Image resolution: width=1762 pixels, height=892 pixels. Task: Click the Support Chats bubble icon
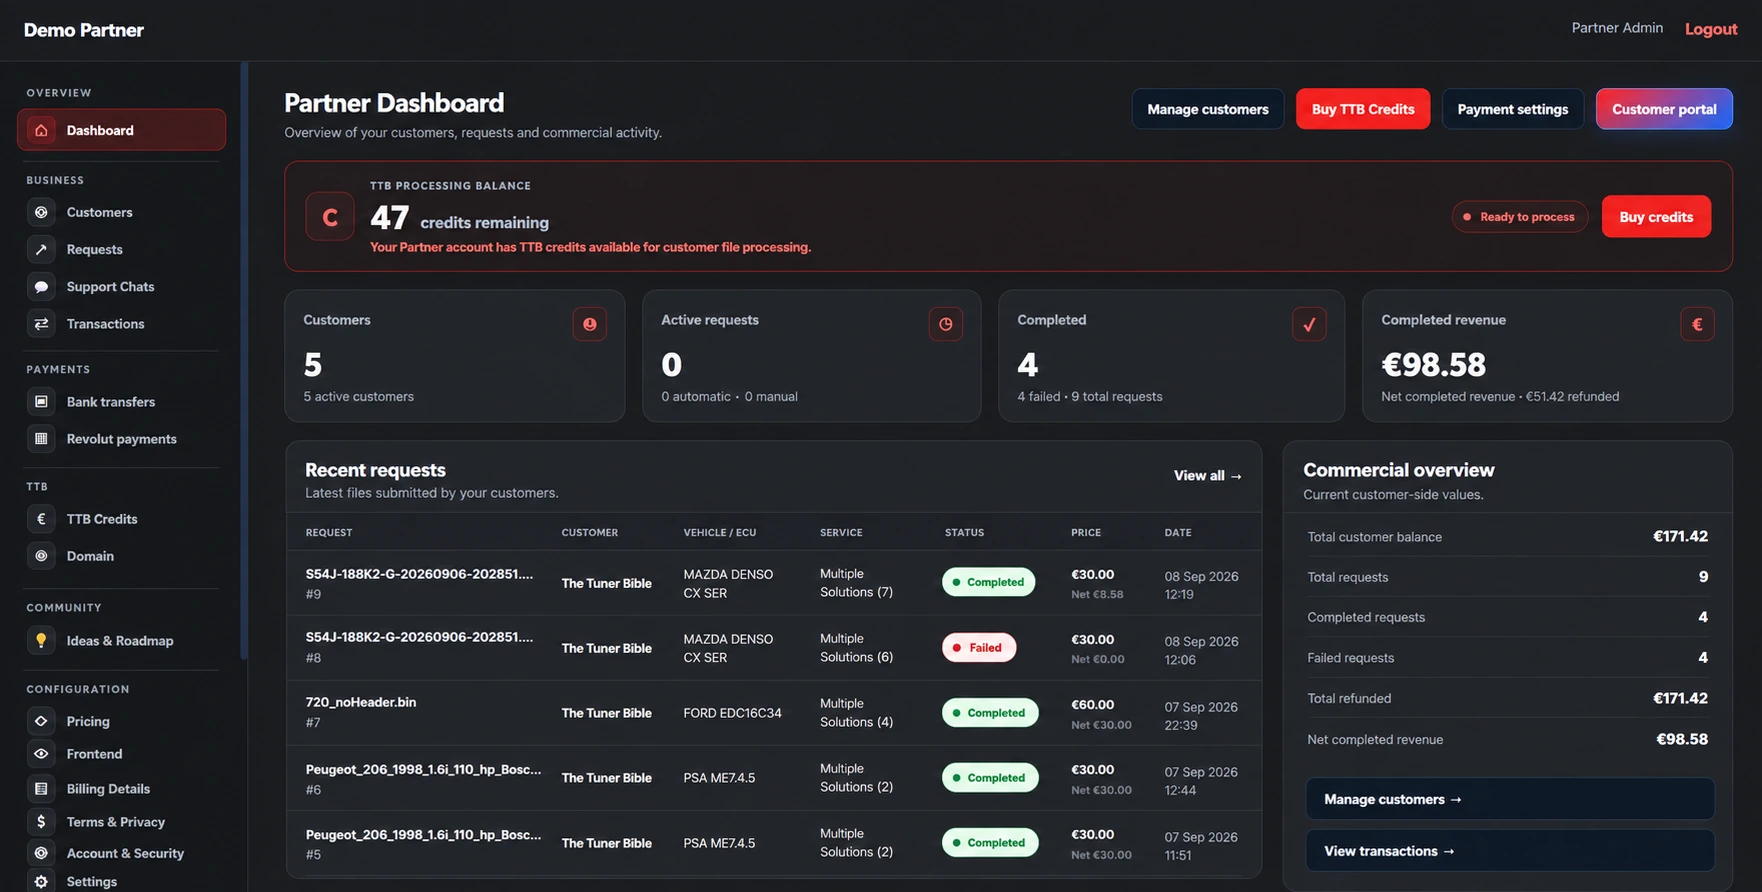41,287
